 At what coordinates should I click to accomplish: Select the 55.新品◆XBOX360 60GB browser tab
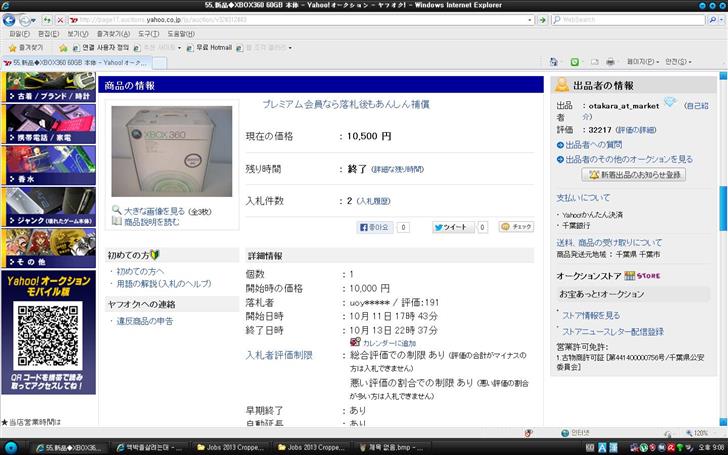(x=76, y=63)
